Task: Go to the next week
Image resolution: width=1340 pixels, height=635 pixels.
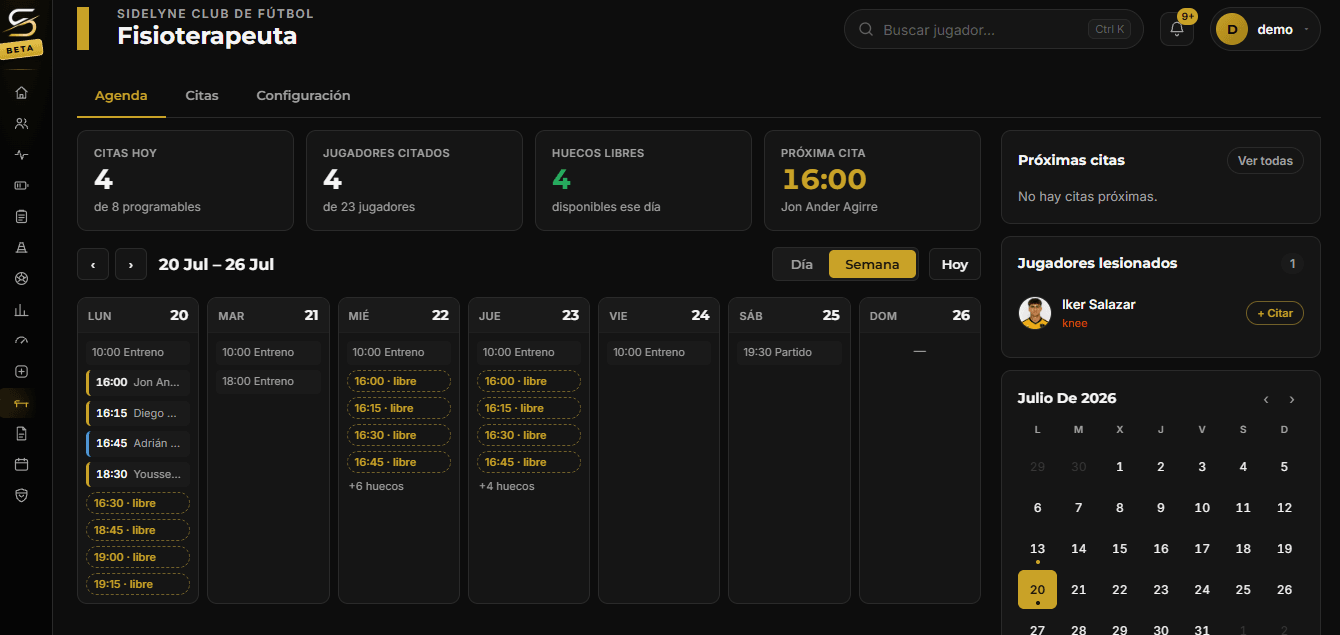Action: tap(131, 264)
